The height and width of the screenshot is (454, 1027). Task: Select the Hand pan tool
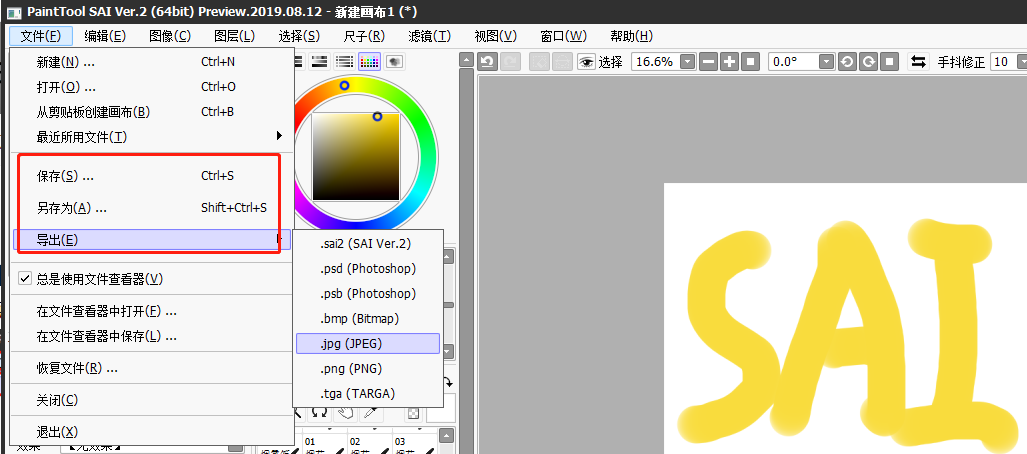pos(346,412)
